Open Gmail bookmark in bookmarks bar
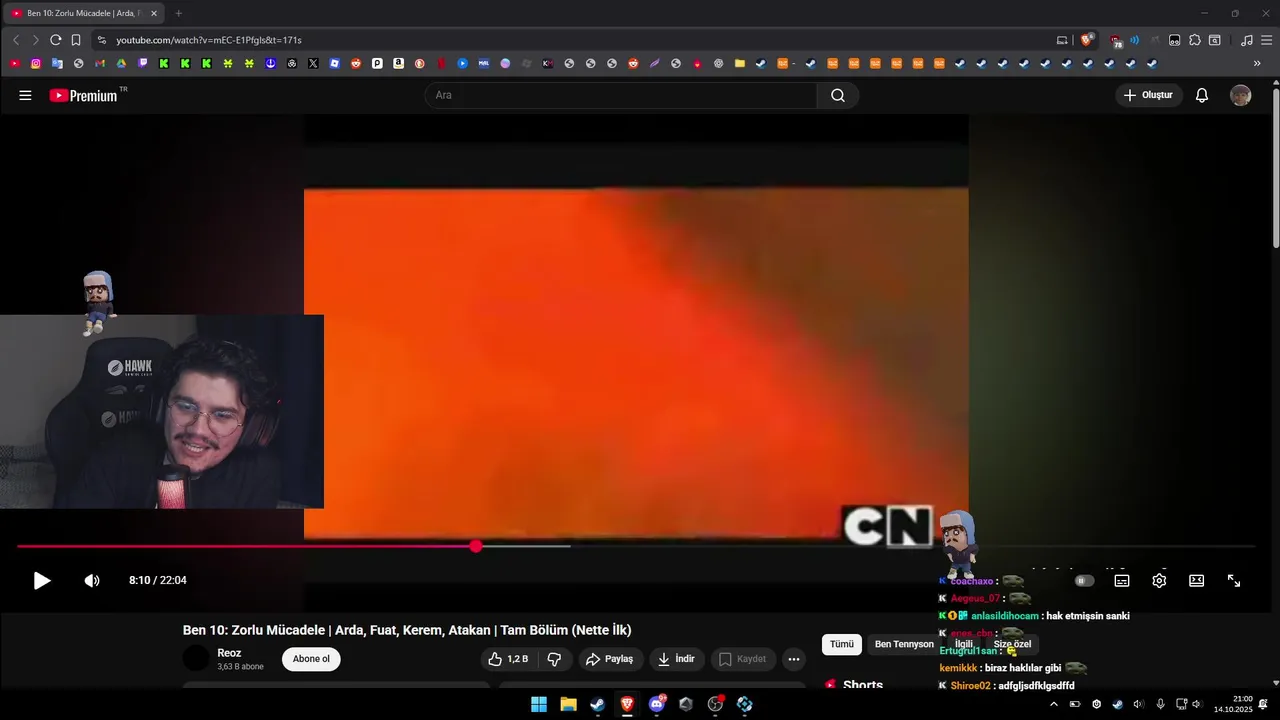This screenshot has width=1280, height=720. tap(100, 63)
